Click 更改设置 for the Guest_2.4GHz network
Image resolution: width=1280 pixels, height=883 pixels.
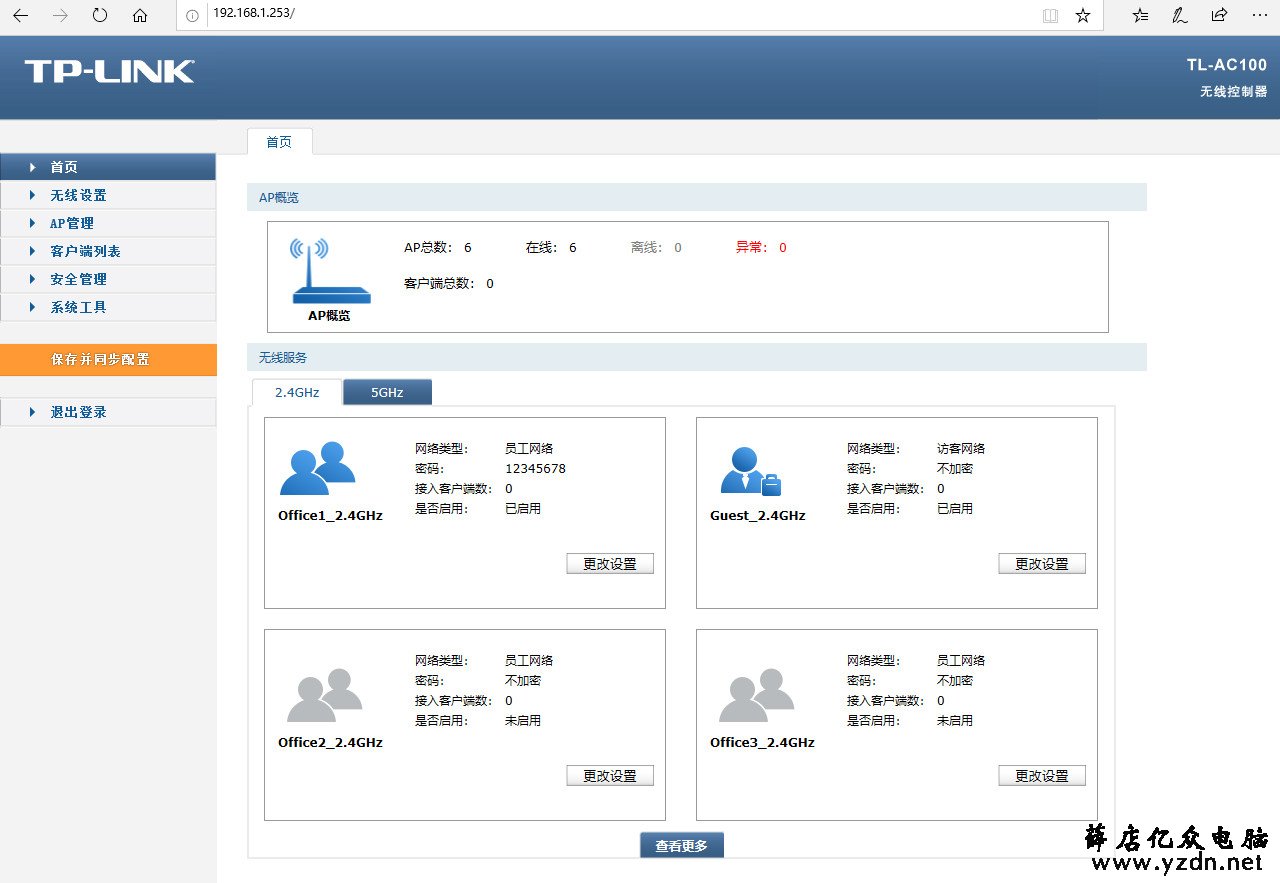(1042, 563)
